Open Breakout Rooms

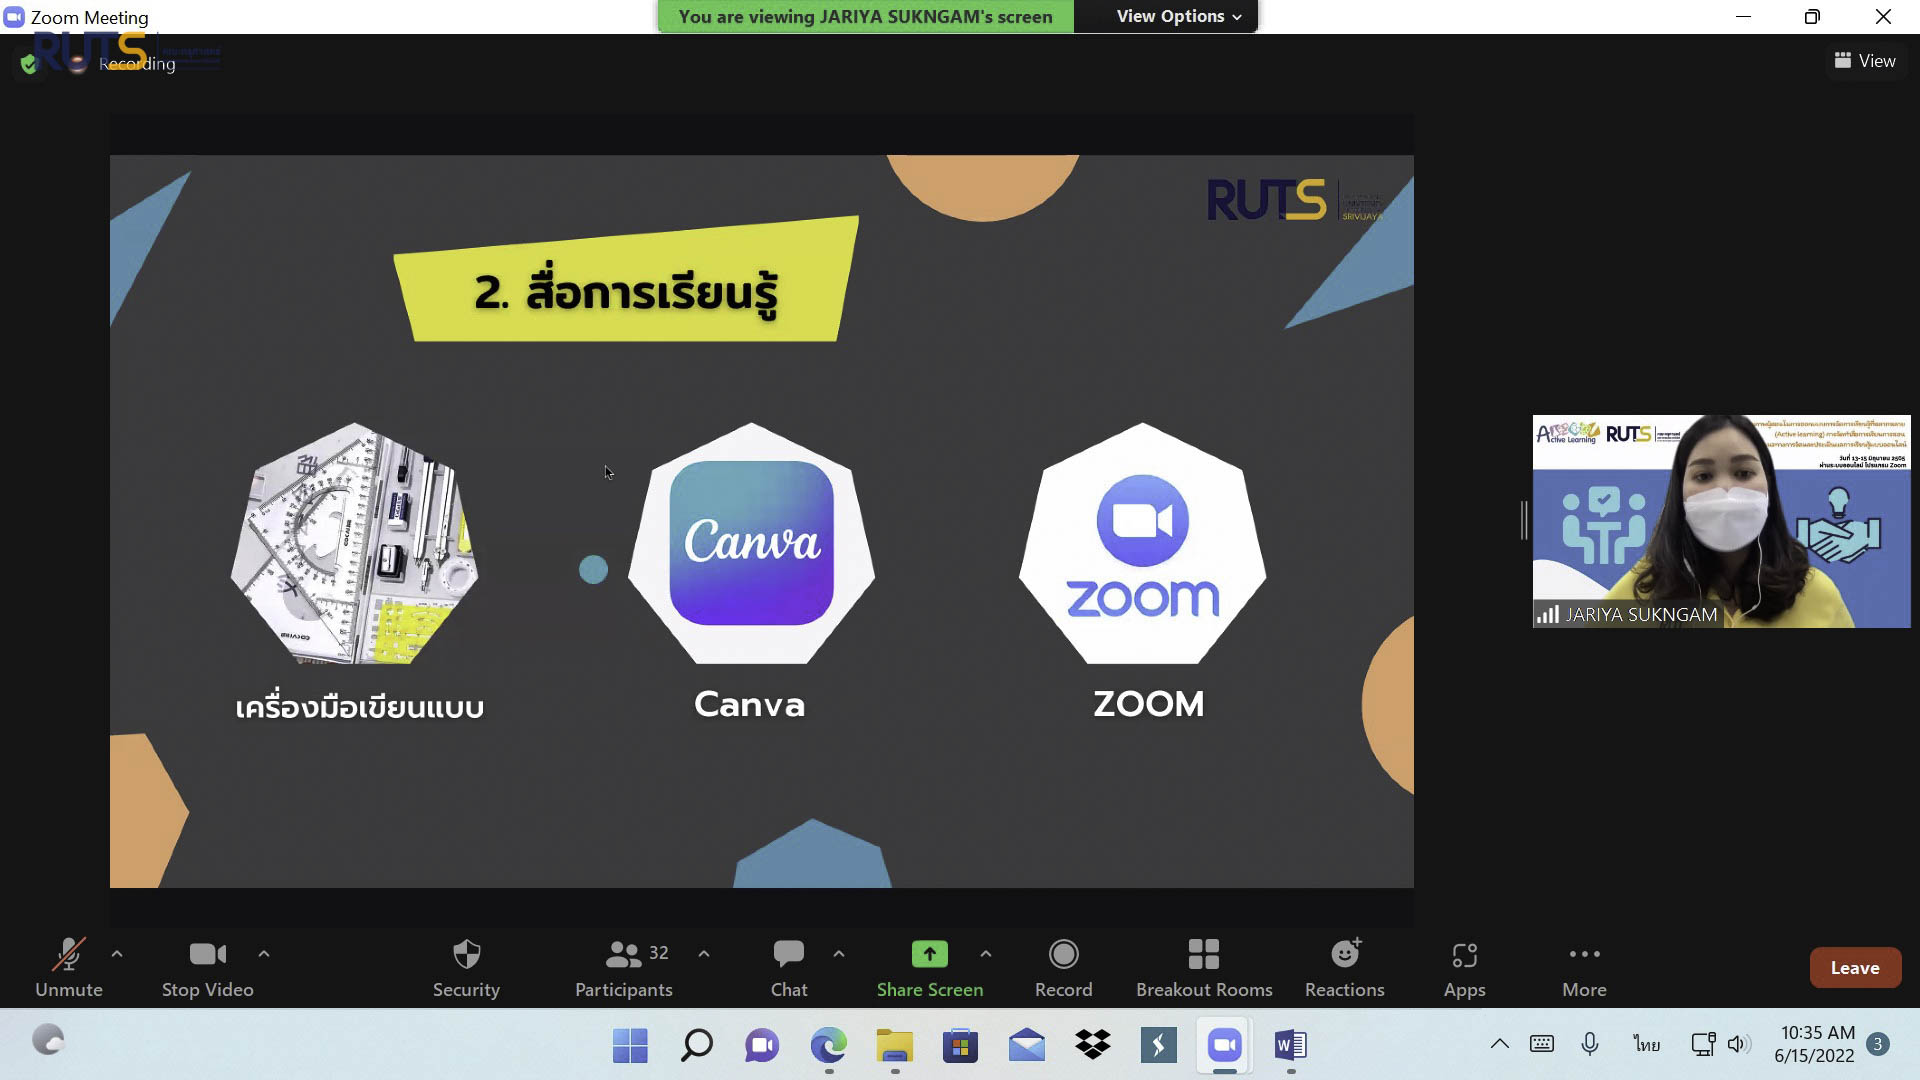point(1204,967)
